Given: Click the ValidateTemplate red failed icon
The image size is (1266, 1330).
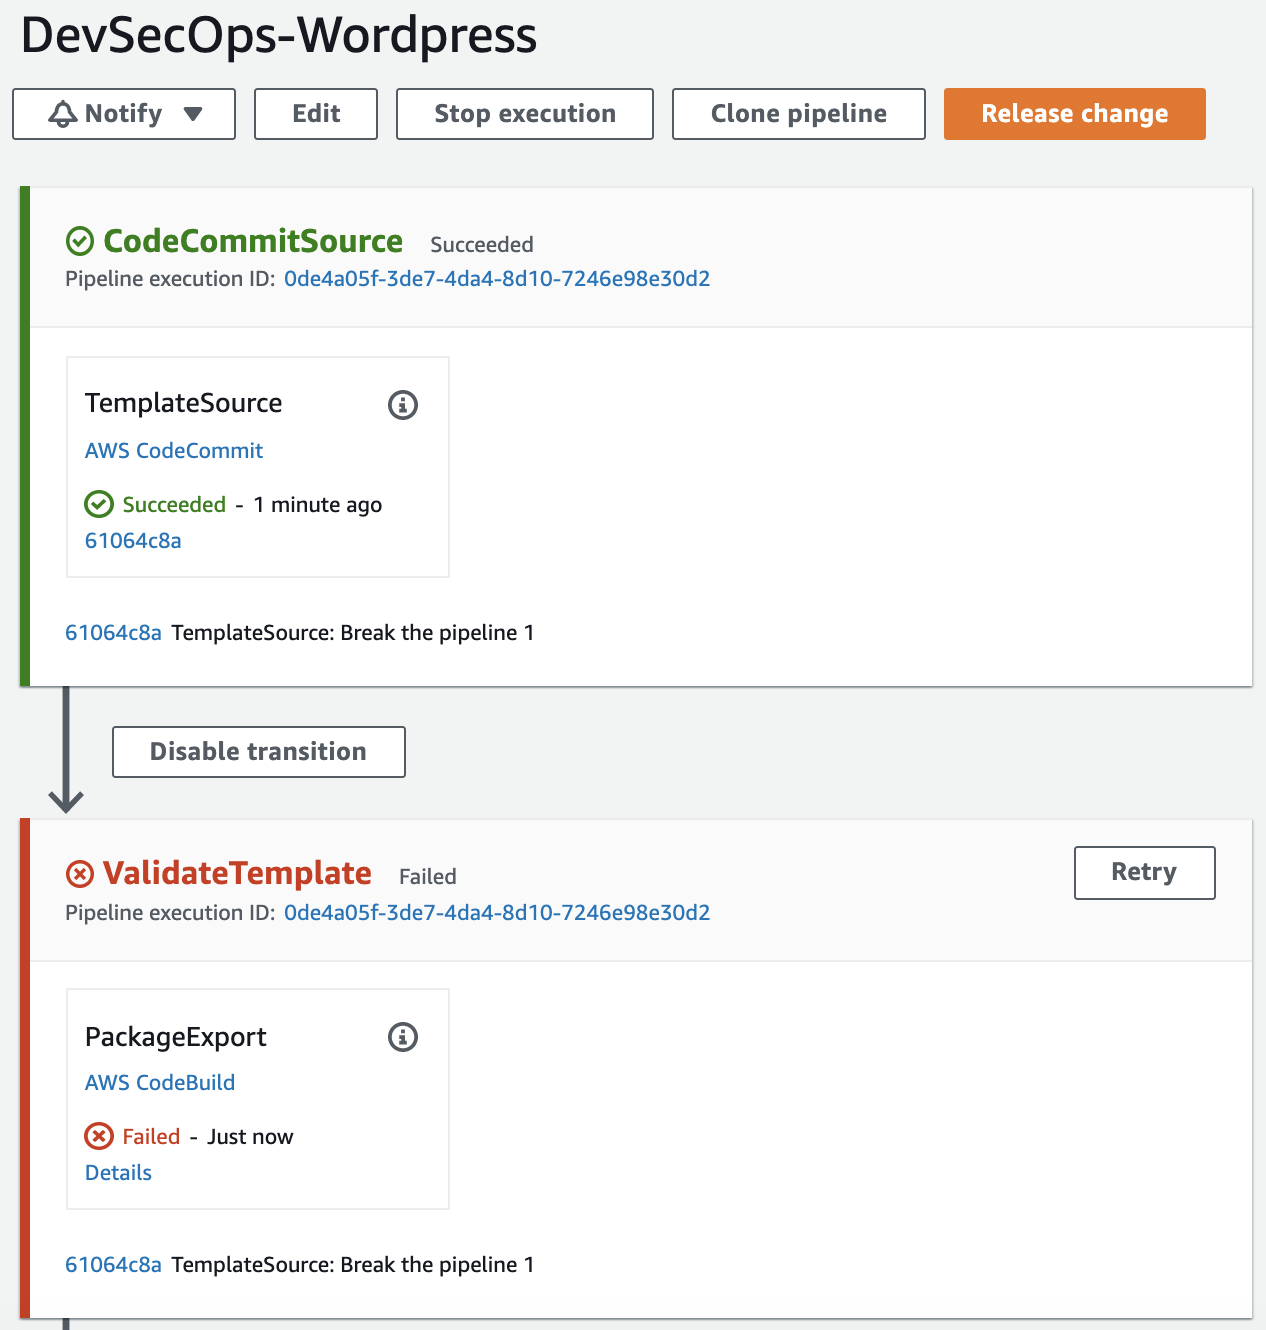Looking at the screenshot, I should [x=80, y=874].
